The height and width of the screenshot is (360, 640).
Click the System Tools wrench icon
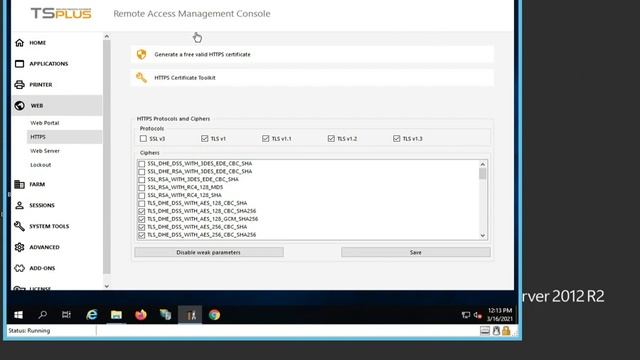(x=19, y=226)
